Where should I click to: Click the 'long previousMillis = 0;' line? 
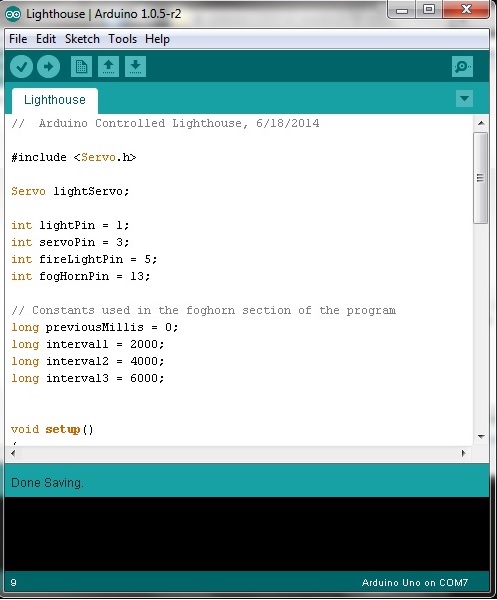(x=95, y=328)
